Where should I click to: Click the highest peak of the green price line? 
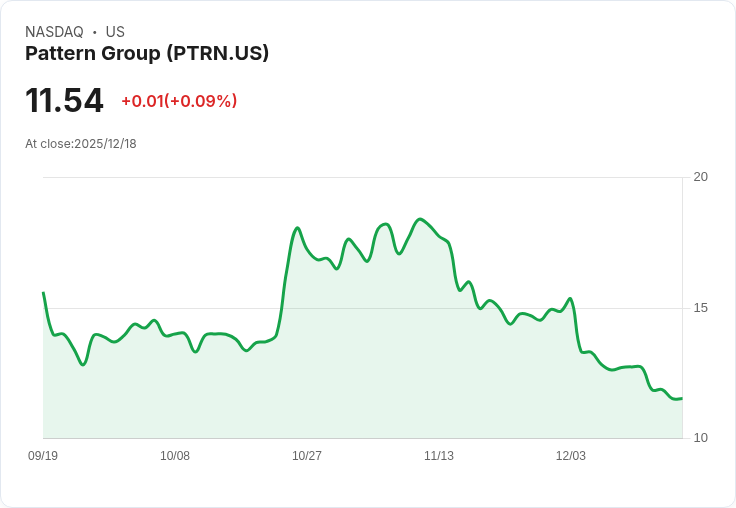click(419, 219)
